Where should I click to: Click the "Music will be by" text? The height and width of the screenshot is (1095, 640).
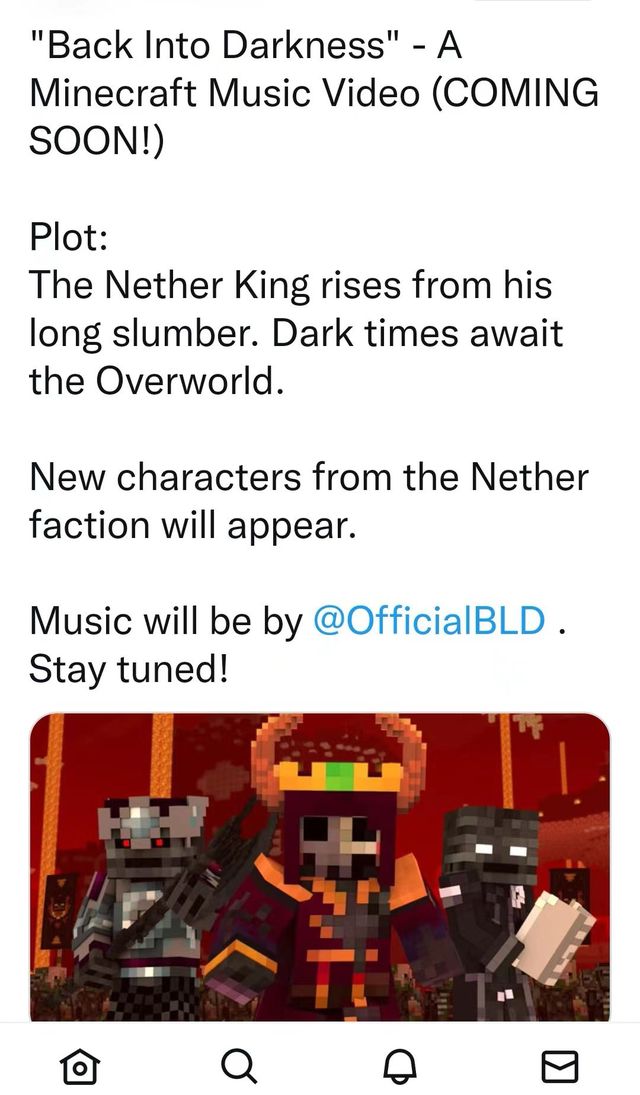166,620
